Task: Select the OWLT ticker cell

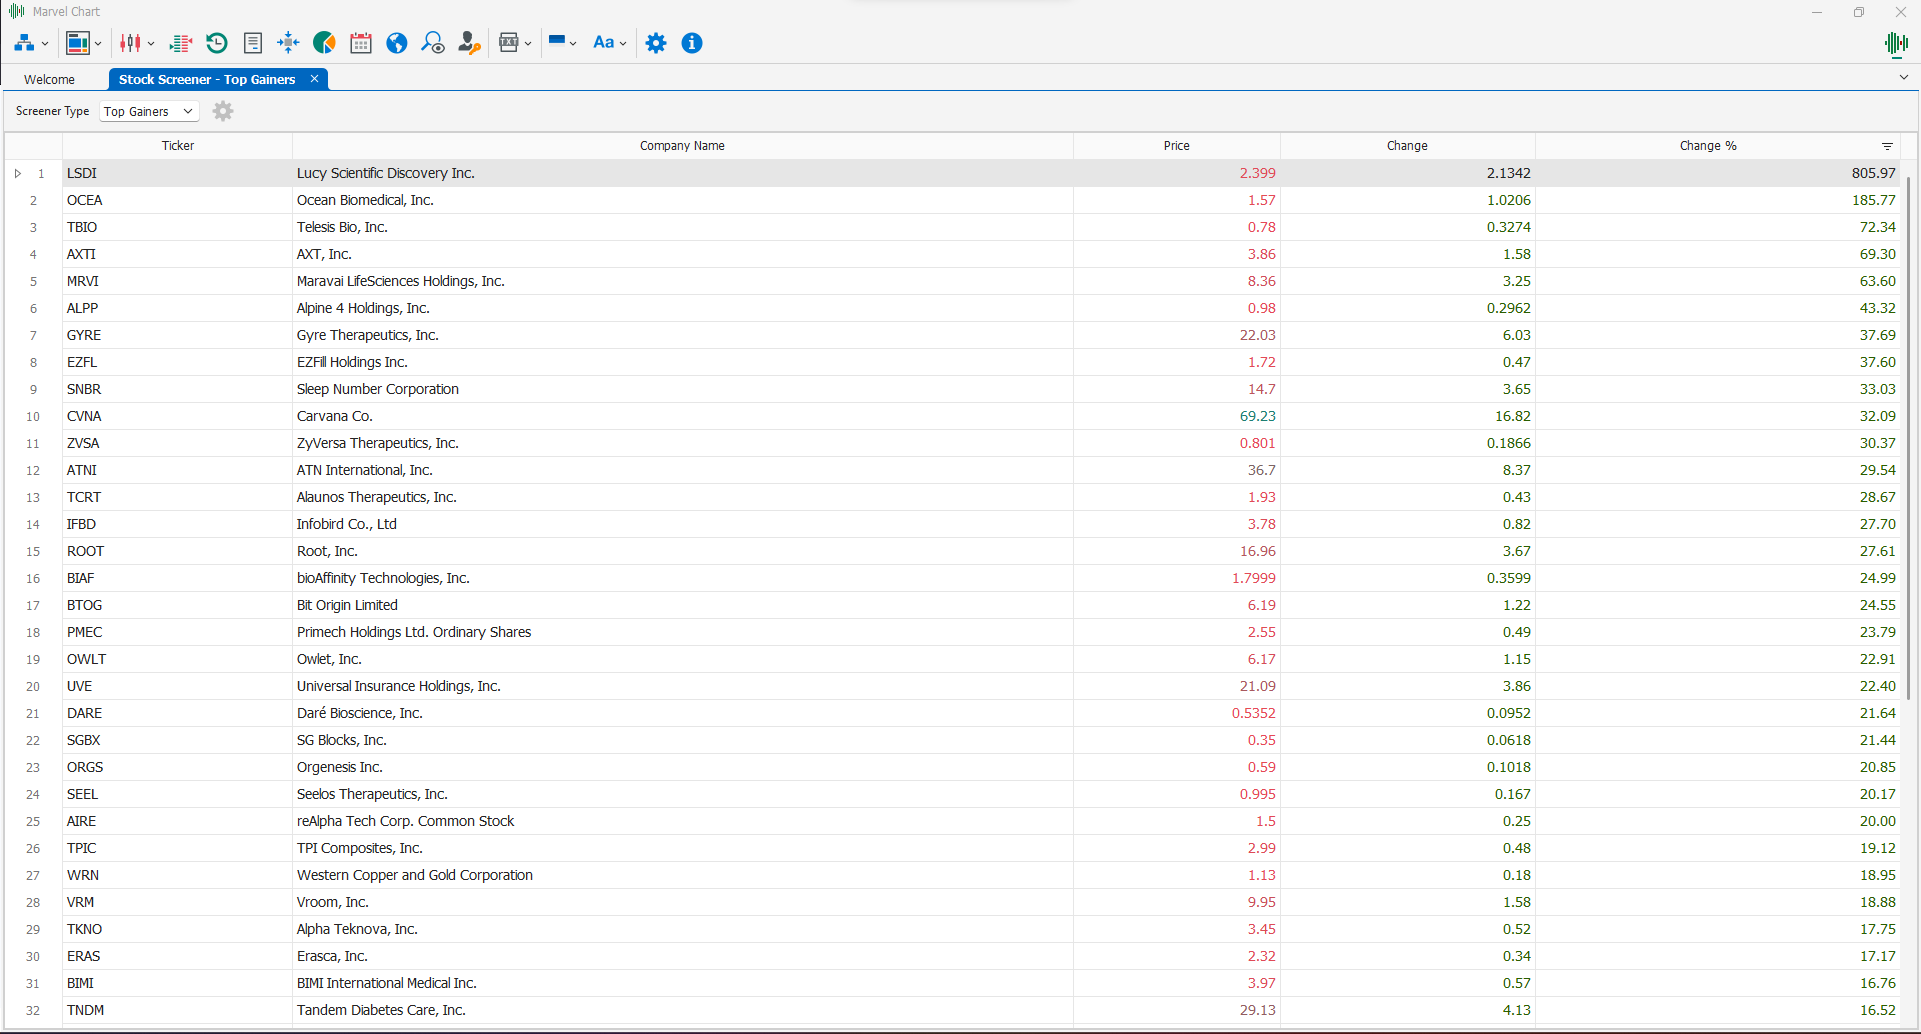Action: click(x=177, y=659)
